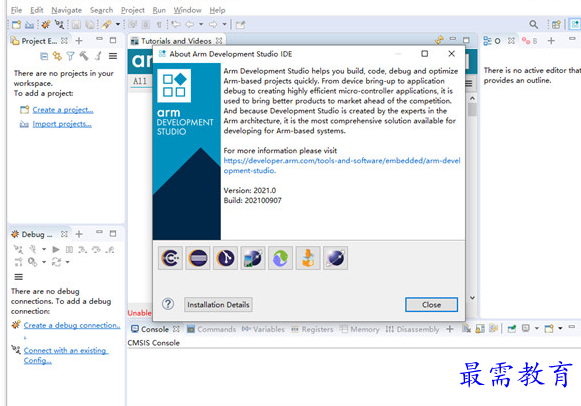Click the Connect to existing config toolbar icon
The image size is (581, 406).
tap(59, 25)
